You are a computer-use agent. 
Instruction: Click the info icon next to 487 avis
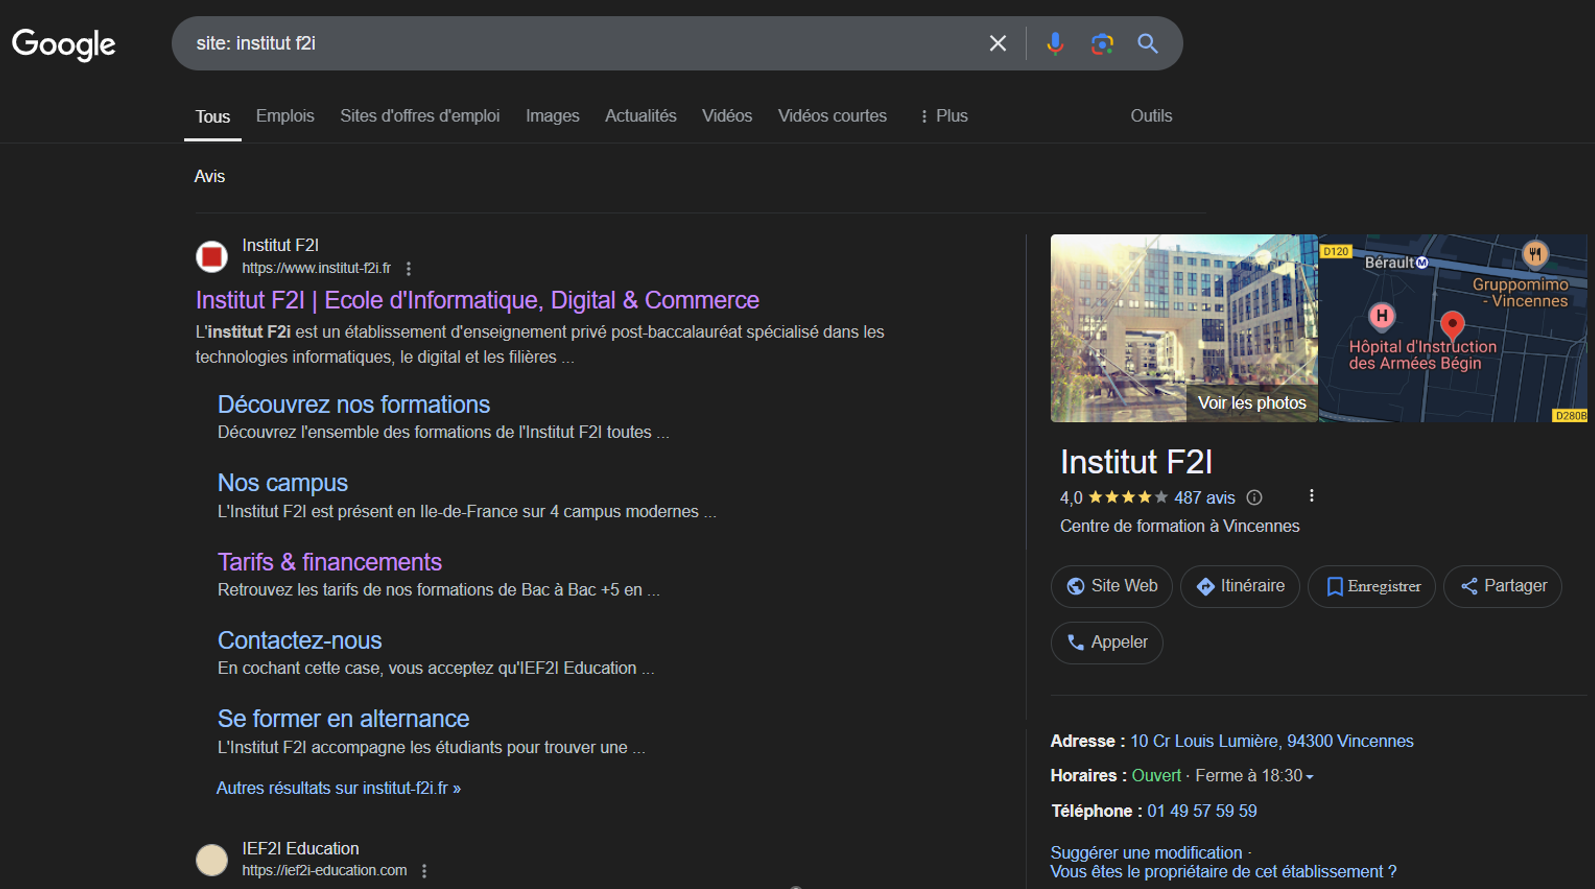coord(1254,497)
